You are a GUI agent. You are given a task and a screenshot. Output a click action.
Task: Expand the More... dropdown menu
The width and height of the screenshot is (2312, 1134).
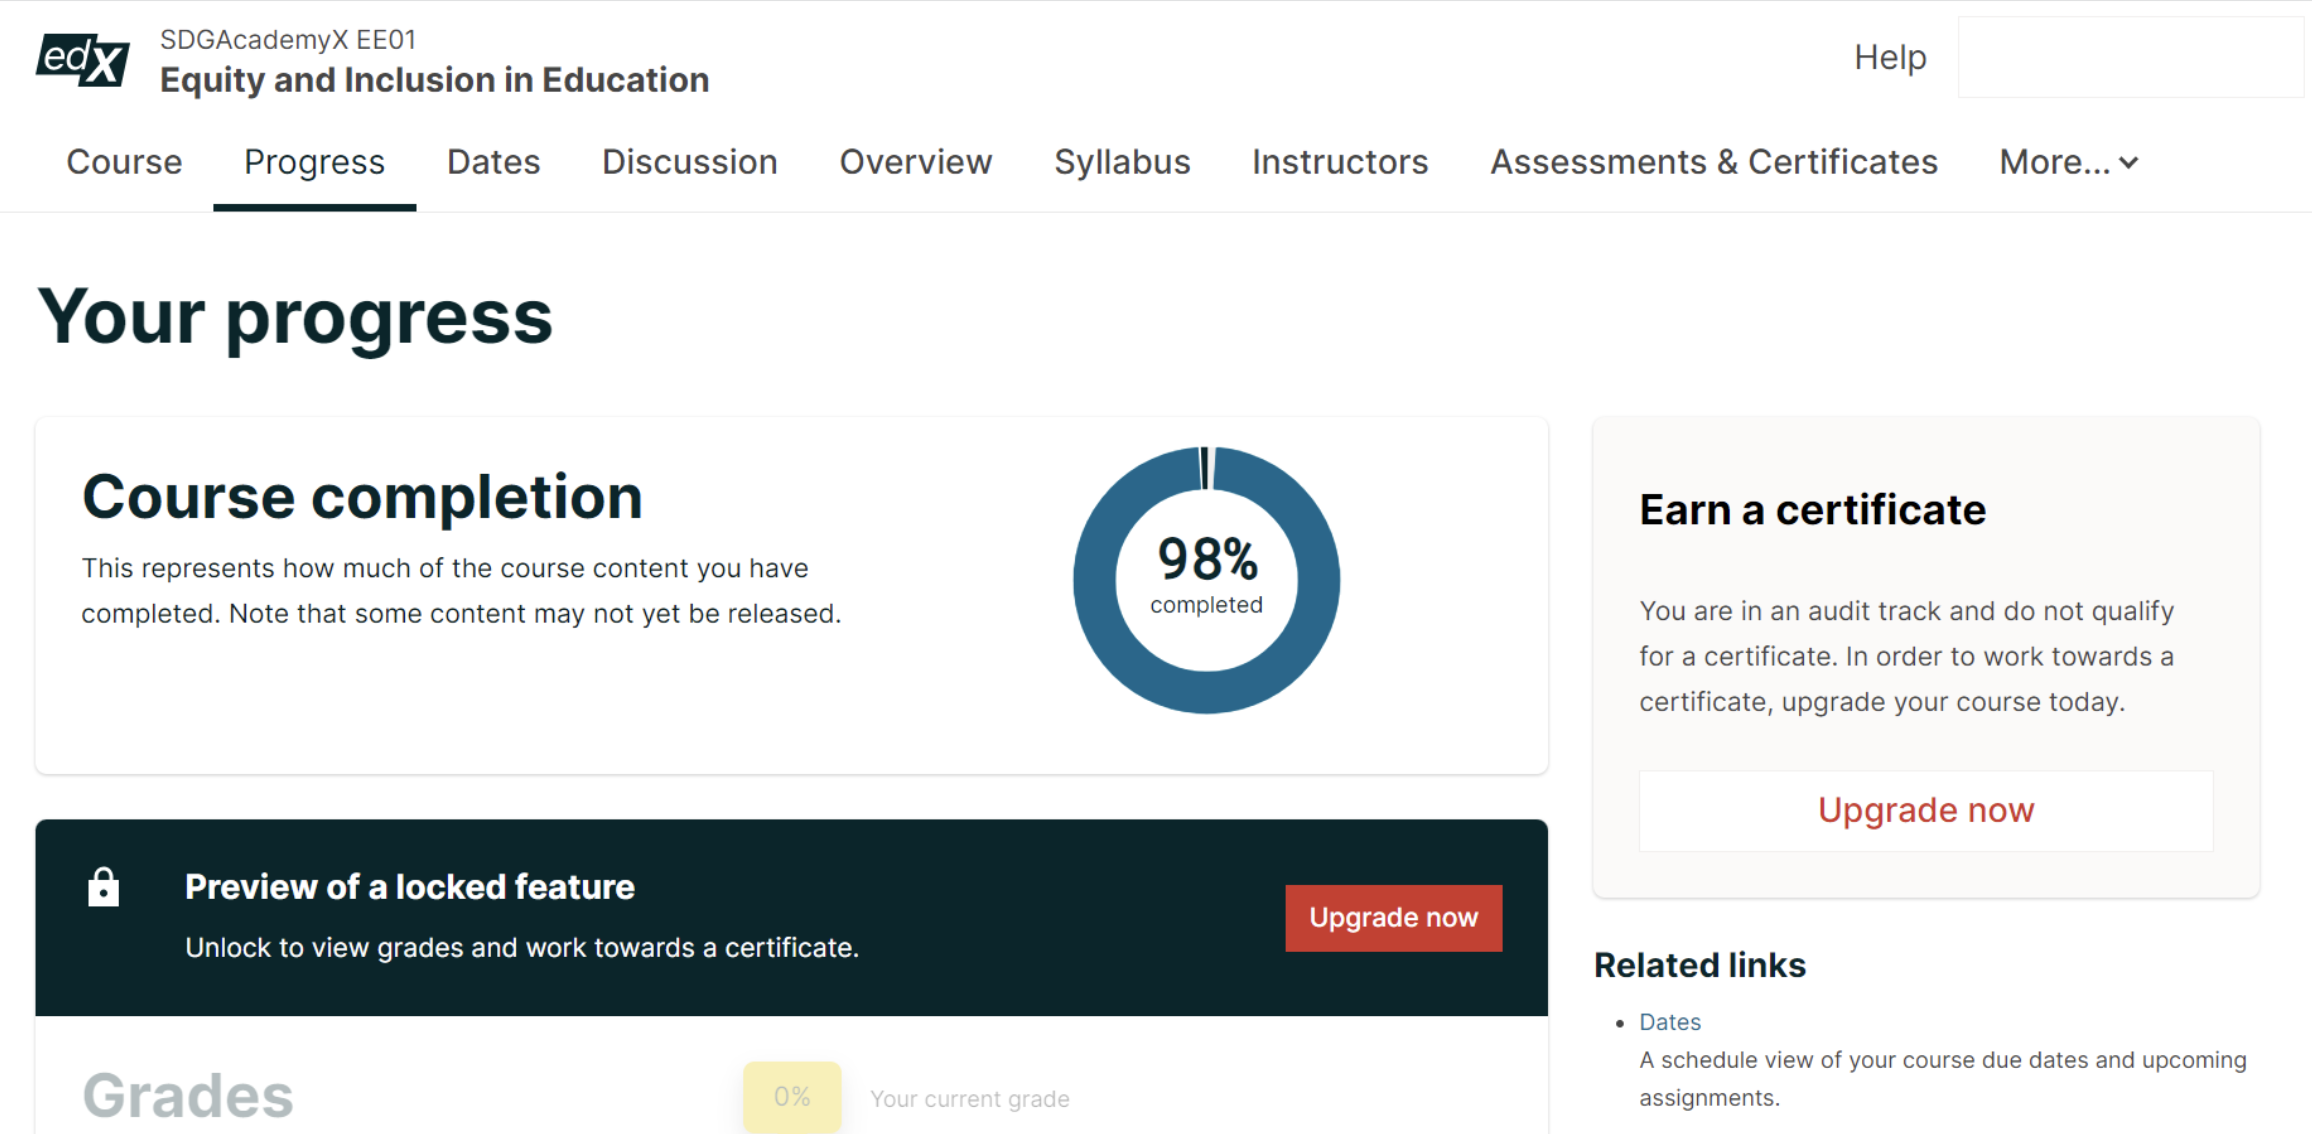(x=2068, y=162)
